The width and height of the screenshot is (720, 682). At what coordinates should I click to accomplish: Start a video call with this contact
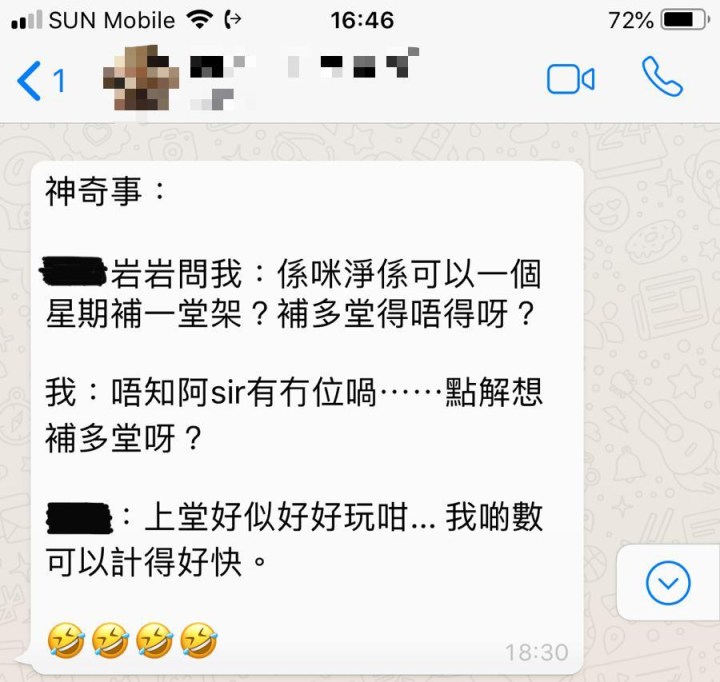(570, 79)
